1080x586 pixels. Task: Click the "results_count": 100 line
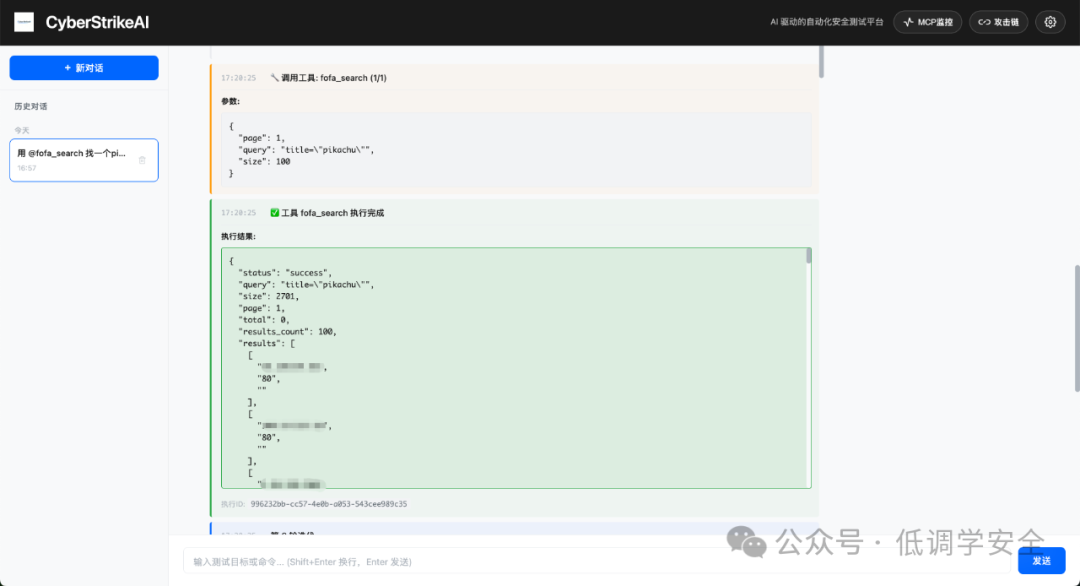click(x=288, y=331)
